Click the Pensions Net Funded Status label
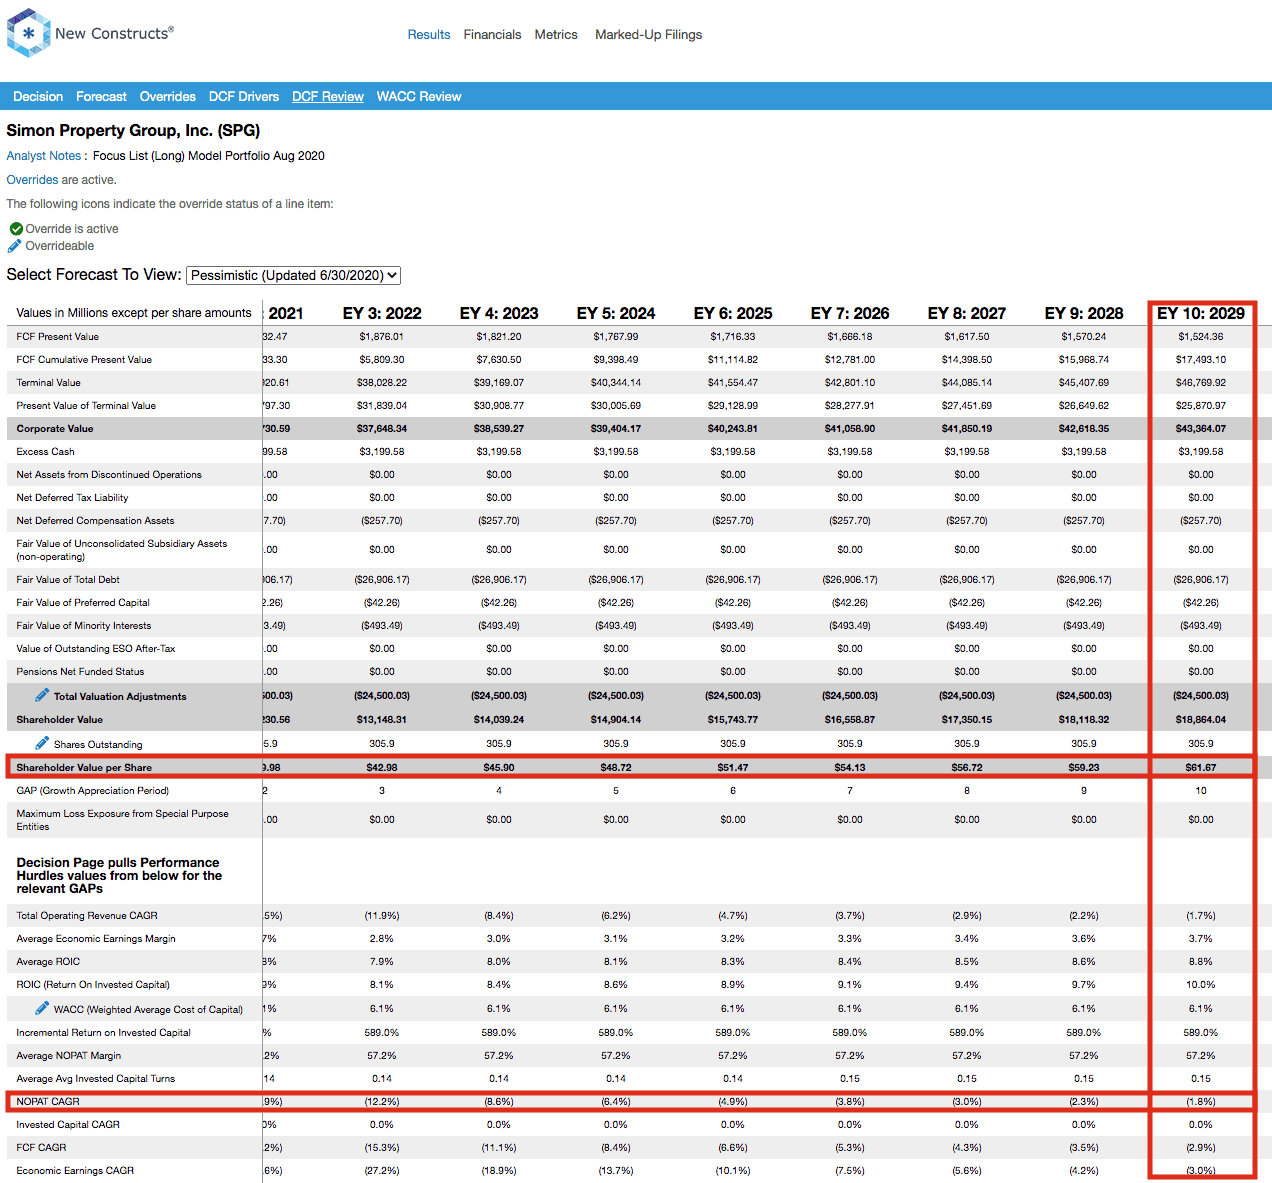 (x=80, y=671)
